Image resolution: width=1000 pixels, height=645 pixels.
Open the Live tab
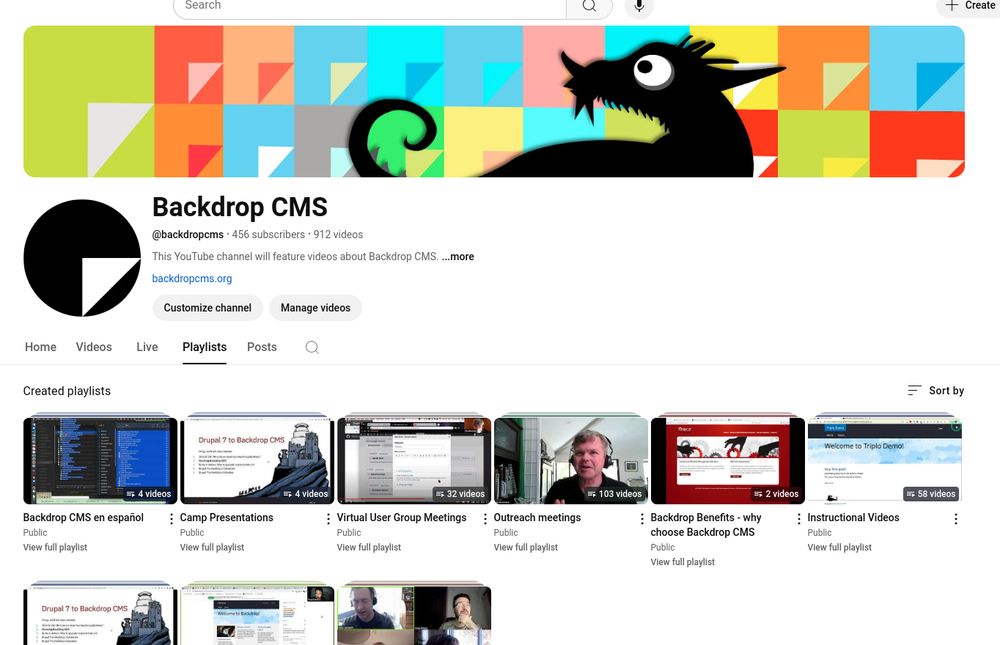(147, 347)
